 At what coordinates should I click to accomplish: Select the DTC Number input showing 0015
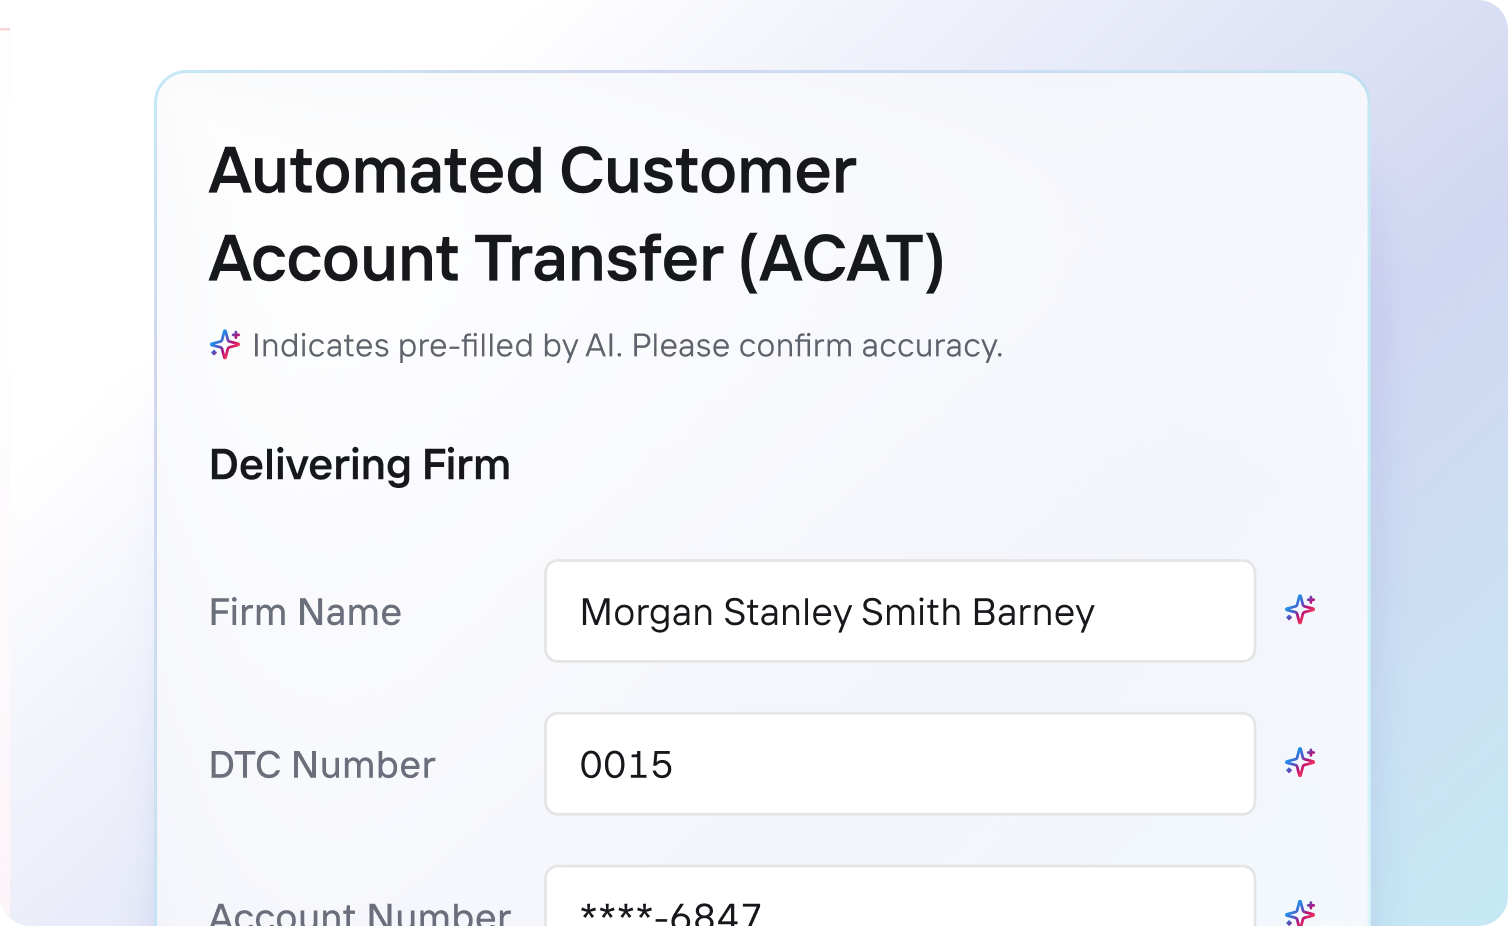coord(899,764)
